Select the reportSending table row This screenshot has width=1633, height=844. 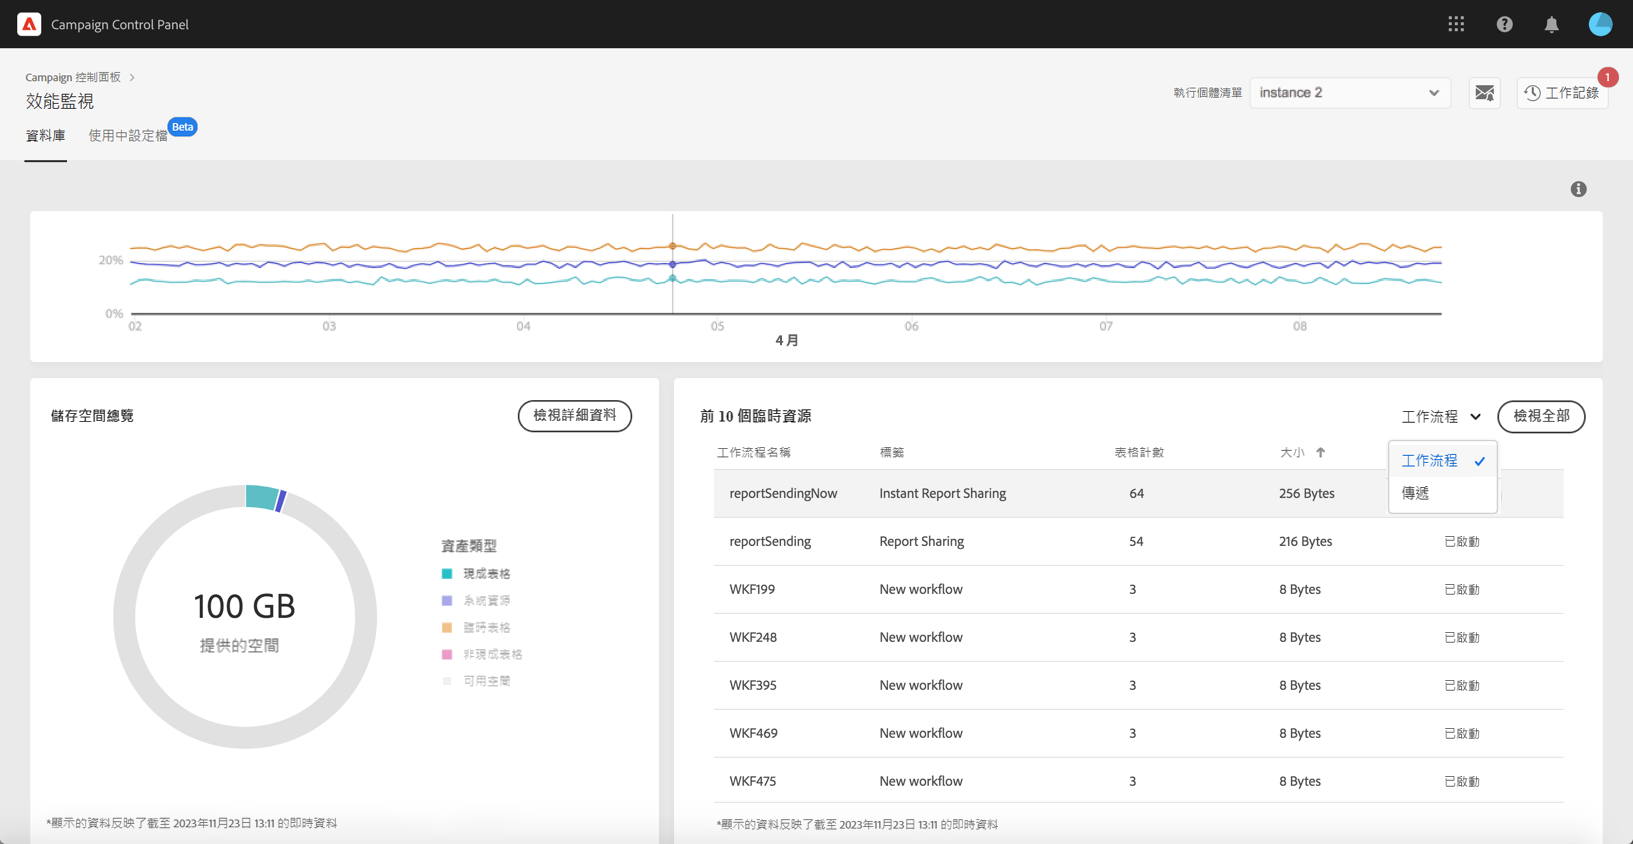click(x=1138, y=542)
